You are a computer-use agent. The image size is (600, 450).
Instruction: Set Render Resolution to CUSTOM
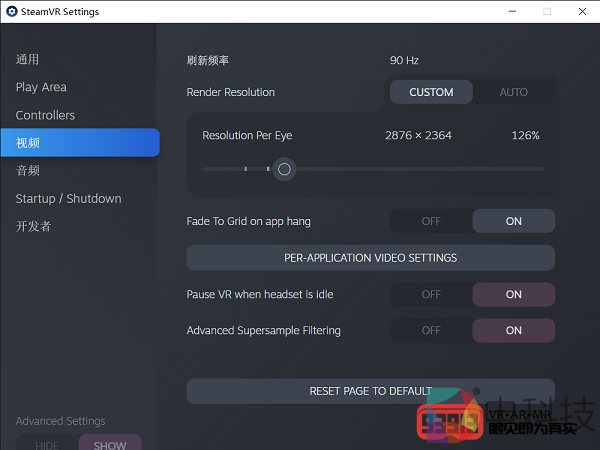pos(431,92)
